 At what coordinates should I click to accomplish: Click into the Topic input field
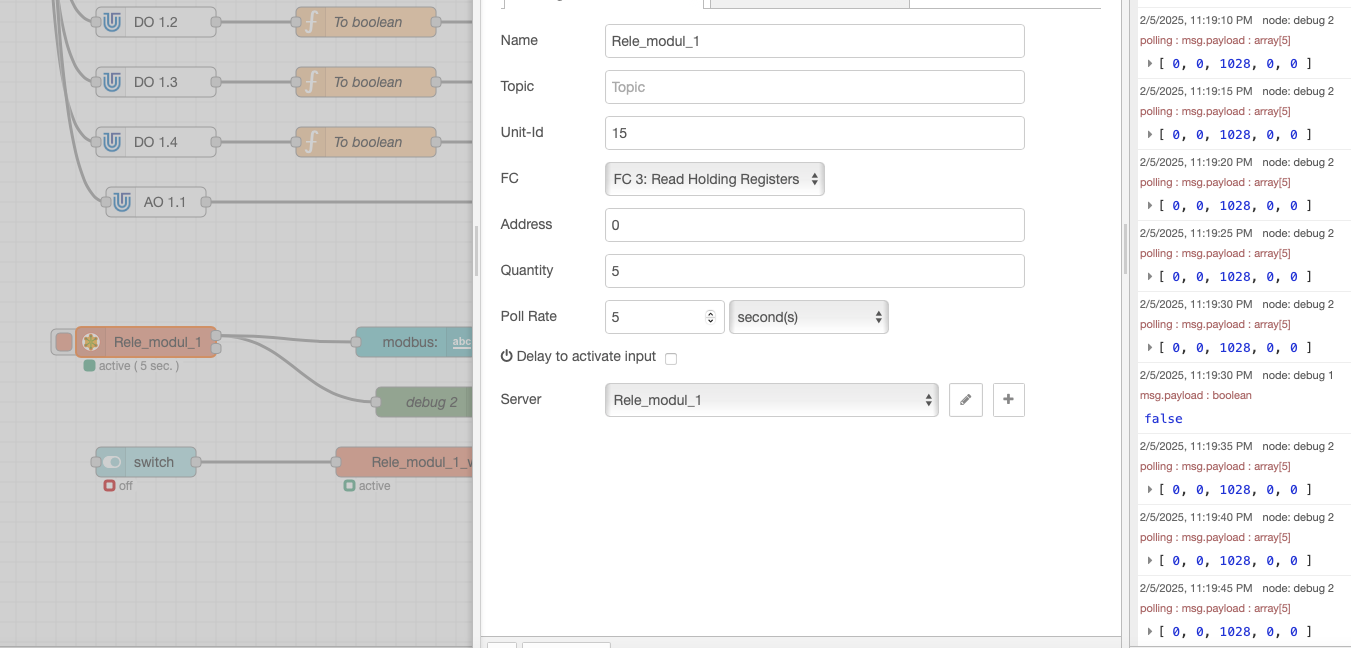coord(814,87)
